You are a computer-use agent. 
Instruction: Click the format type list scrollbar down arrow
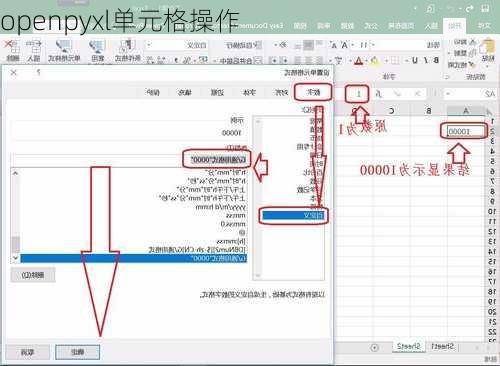[15, 258]
